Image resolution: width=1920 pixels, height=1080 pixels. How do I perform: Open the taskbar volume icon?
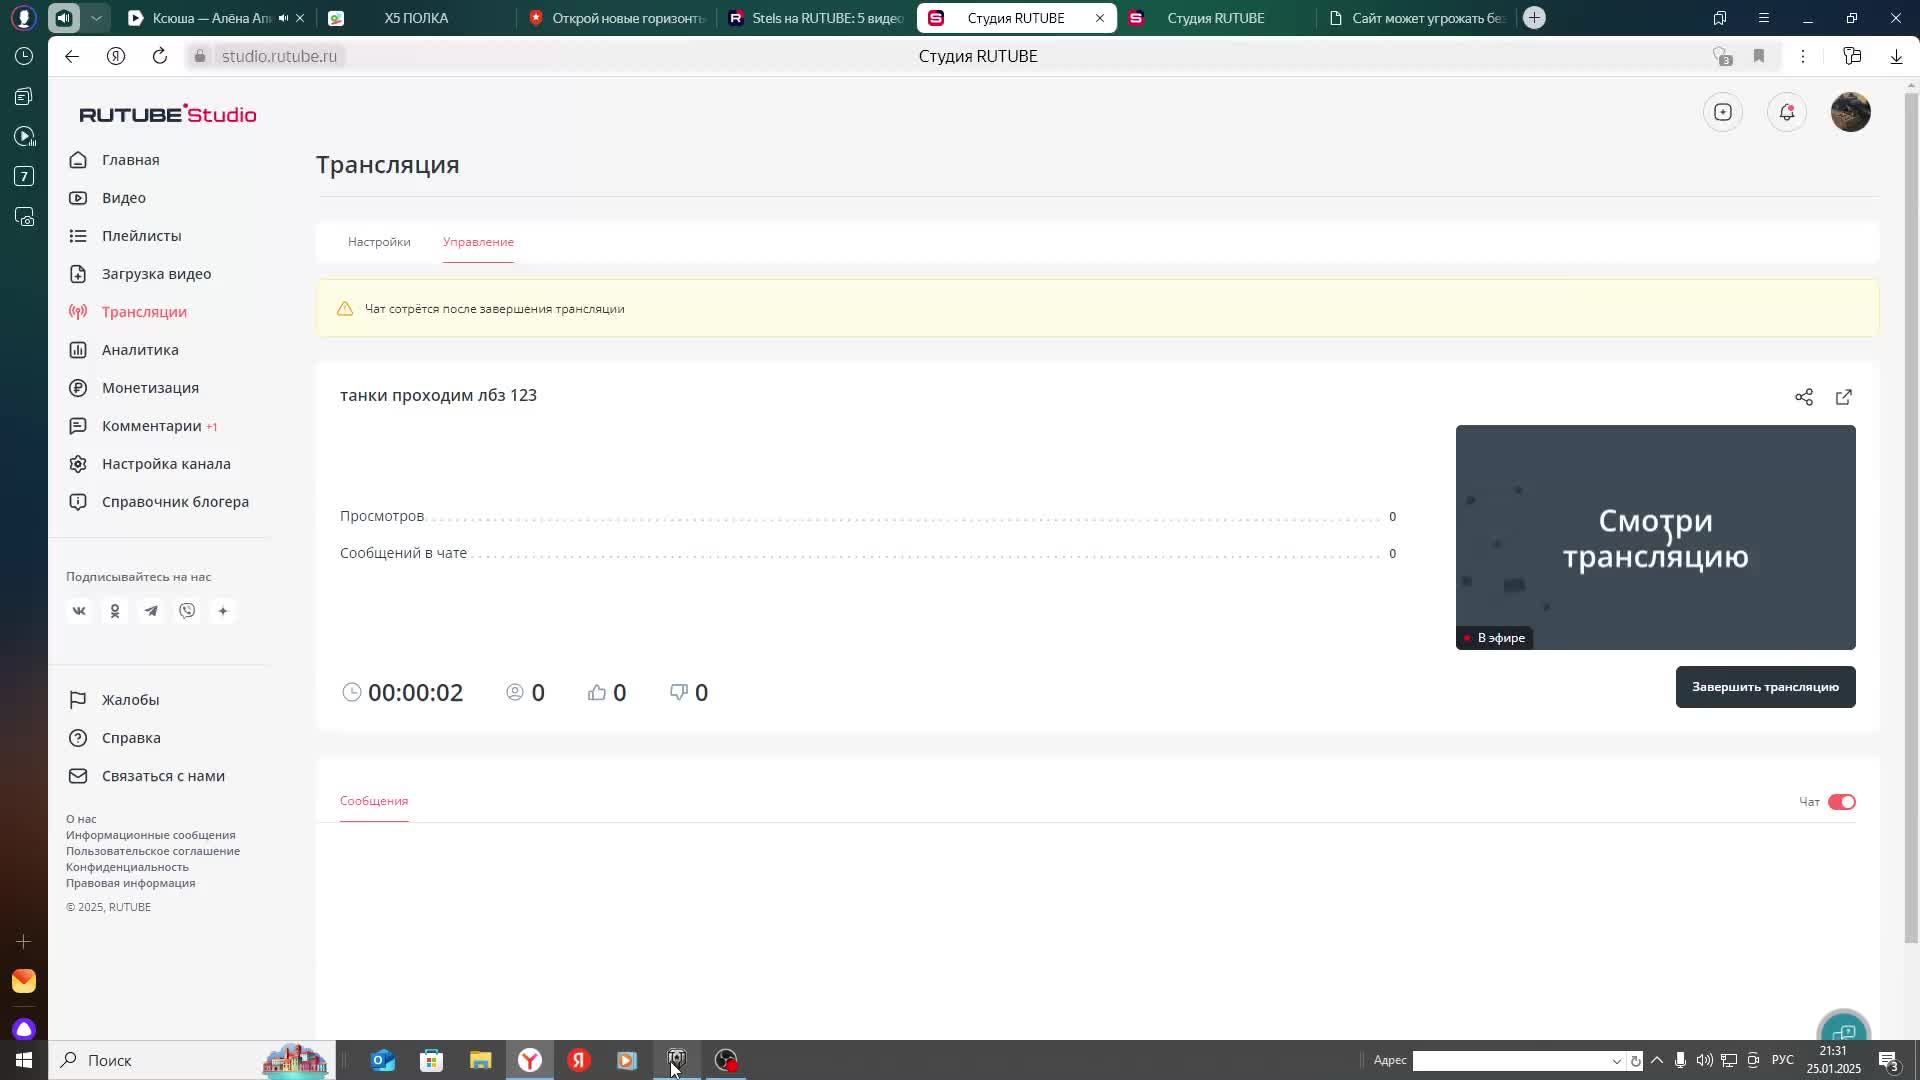(x=1704, y=1060)
